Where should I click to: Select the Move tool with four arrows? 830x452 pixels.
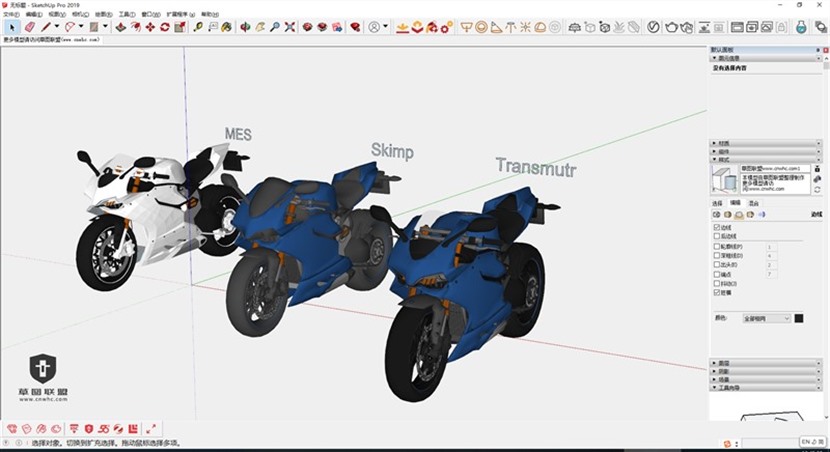(x=150, y=26)
